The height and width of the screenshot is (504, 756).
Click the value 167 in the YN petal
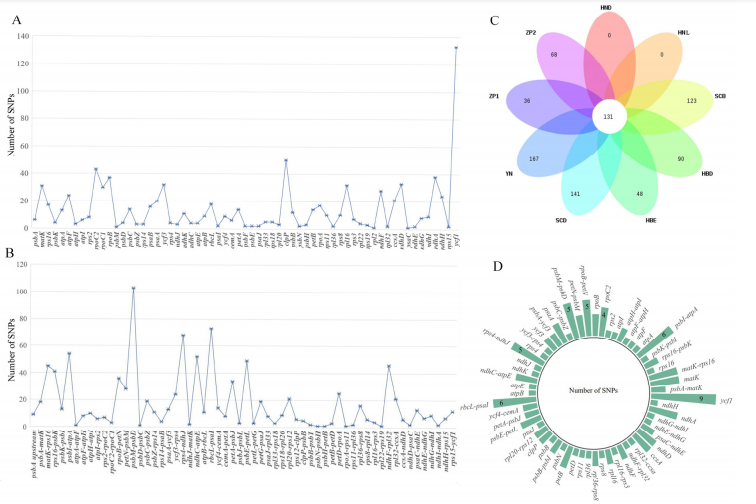pyautogui.click(x=534, y=159)
